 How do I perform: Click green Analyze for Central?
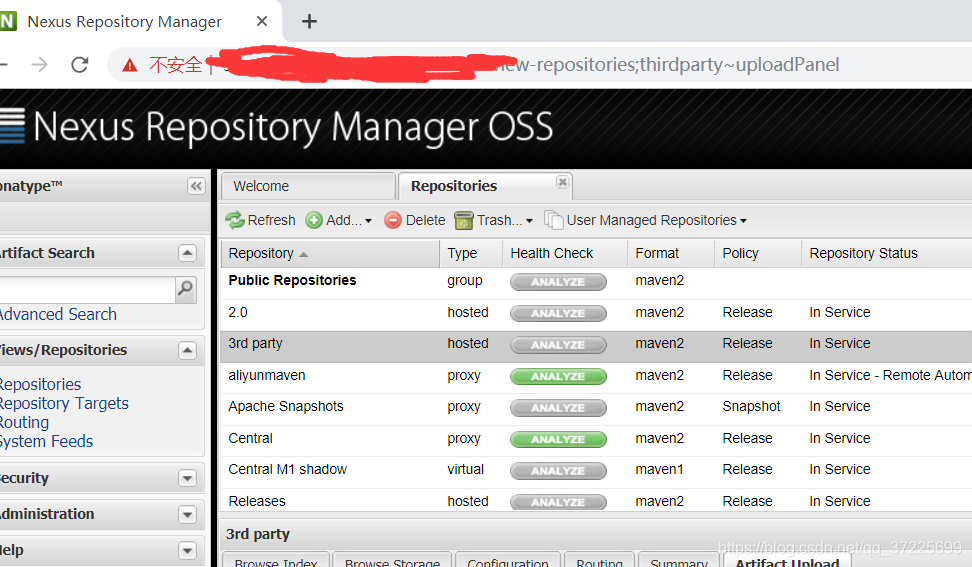(558, 439)
